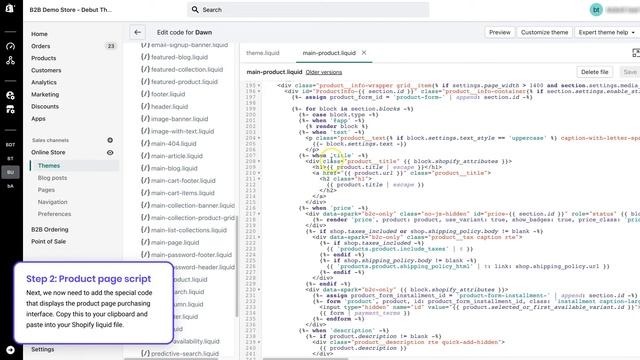Open Orders in the sidebar
The width and height of the screenshot is (640, 360).
pos(40,46)
